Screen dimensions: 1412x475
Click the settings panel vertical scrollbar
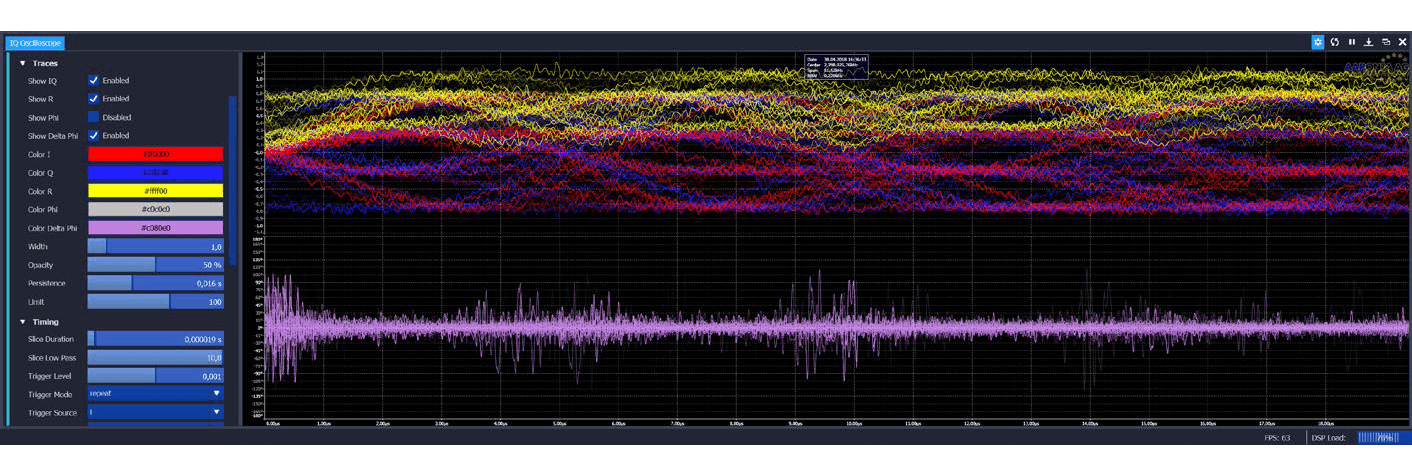click(x=233, y=180)
